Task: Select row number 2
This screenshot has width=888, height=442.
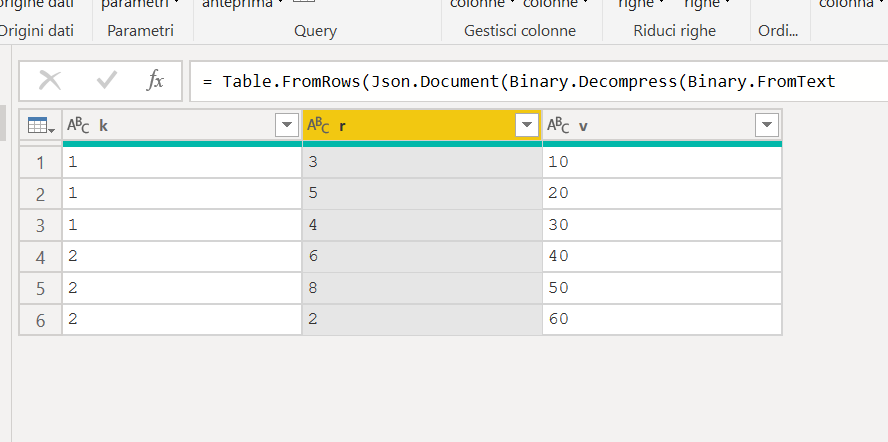Action: click(40, 194)
